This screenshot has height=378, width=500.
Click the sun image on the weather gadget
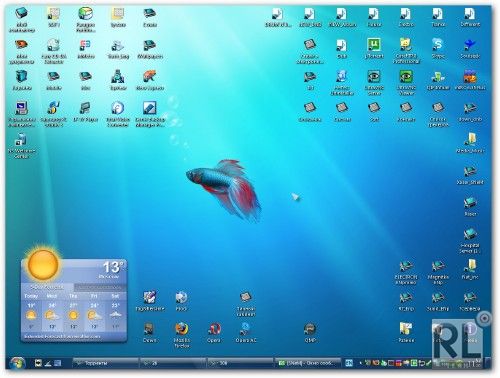(43, 264)
